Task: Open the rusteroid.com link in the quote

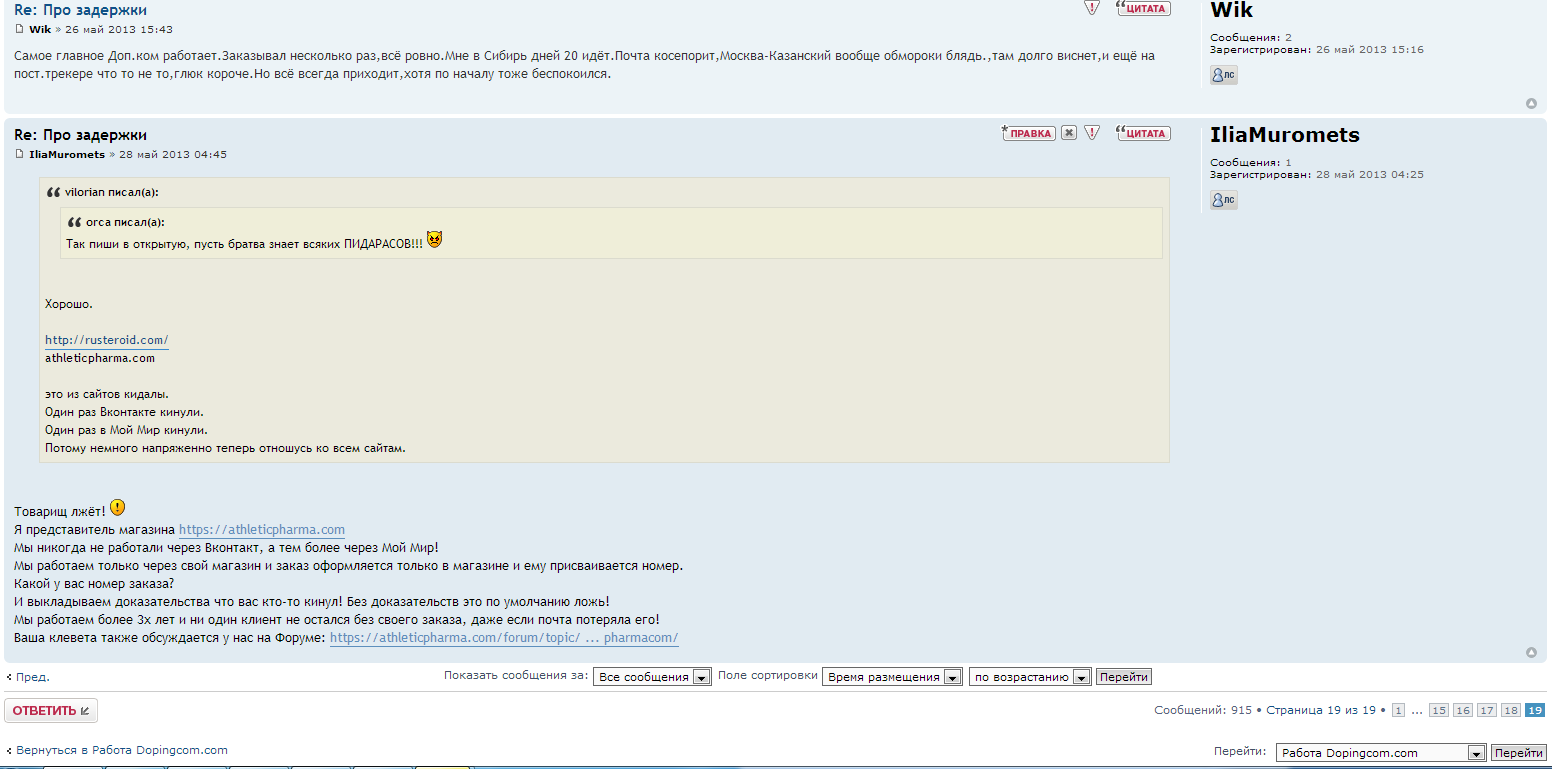Action: [106, 340]
